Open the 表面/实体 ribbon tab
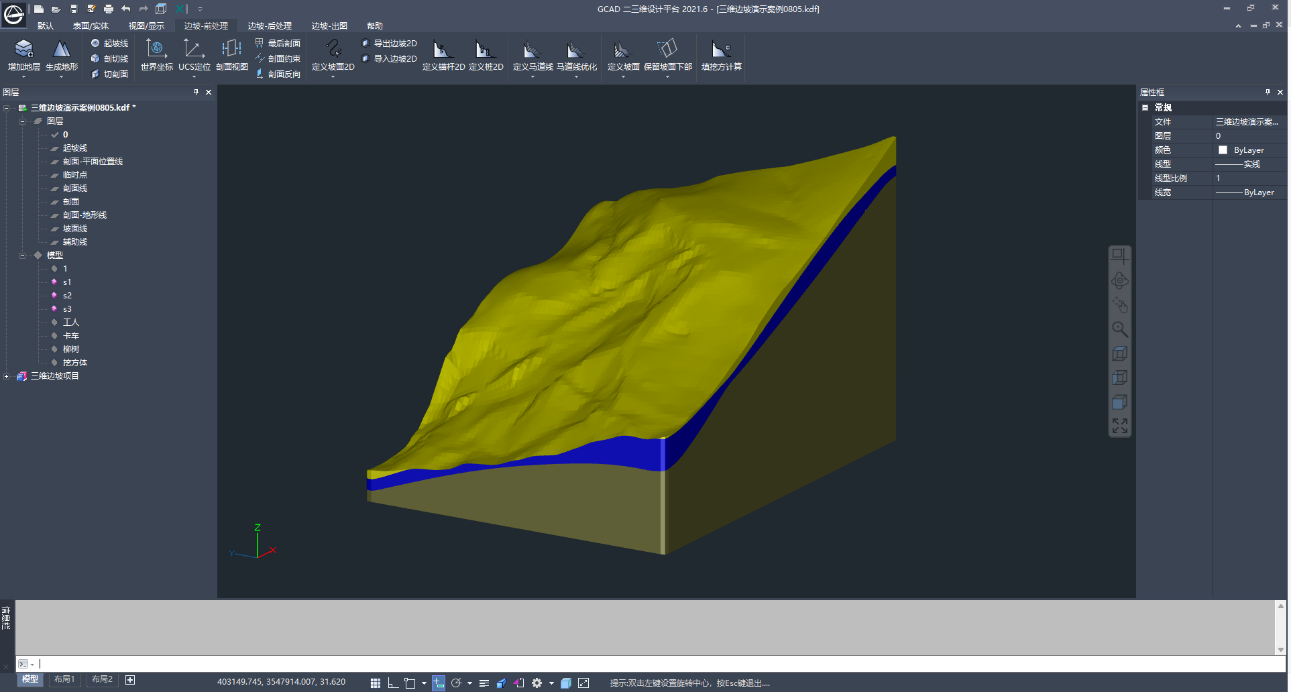 (91, 26)
